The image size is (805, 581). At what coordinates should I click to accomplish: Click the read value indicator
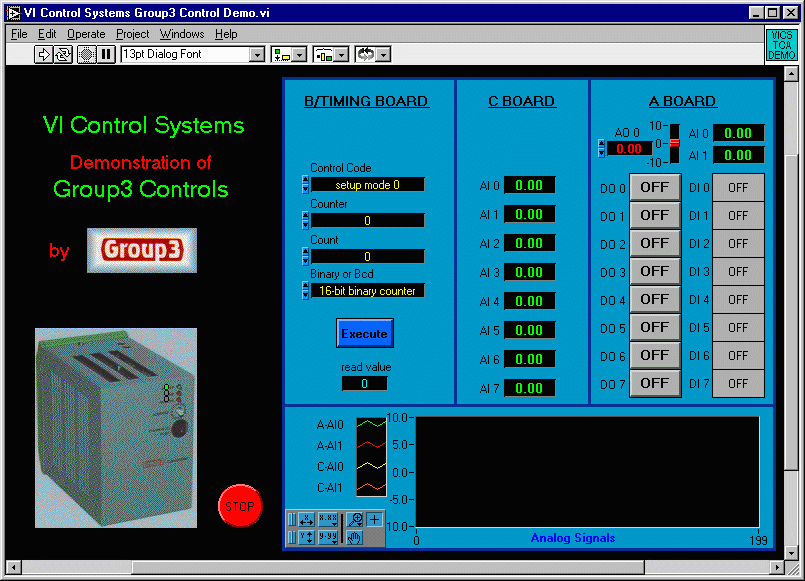pyautogui.click(x=365, y=383)
